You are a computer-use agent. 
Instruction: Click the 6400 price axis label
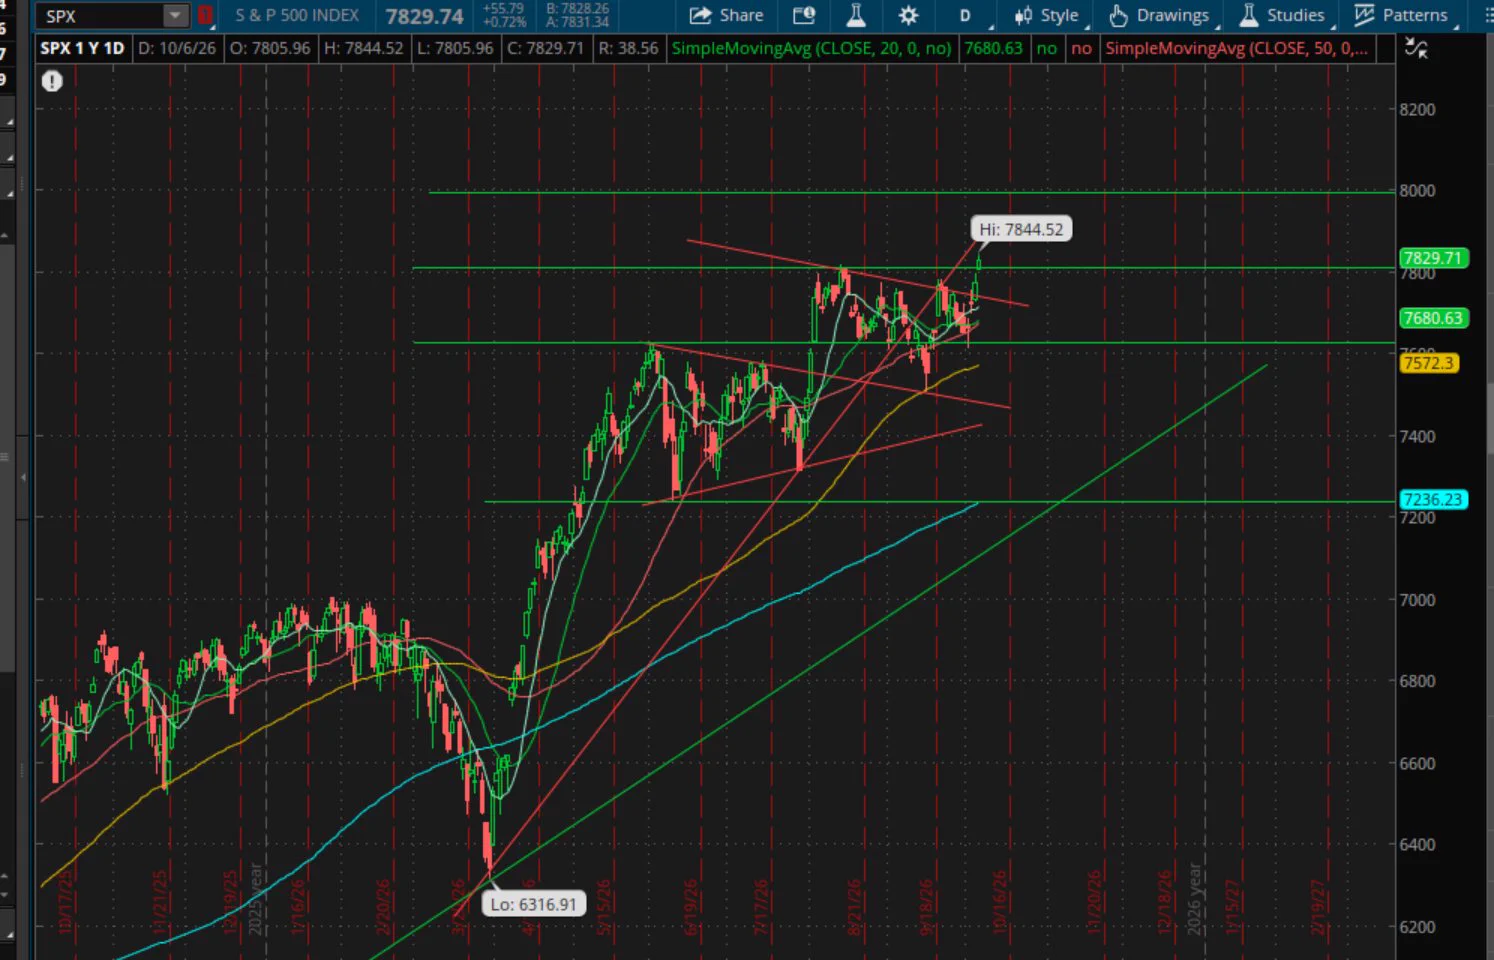point(1417,845)
